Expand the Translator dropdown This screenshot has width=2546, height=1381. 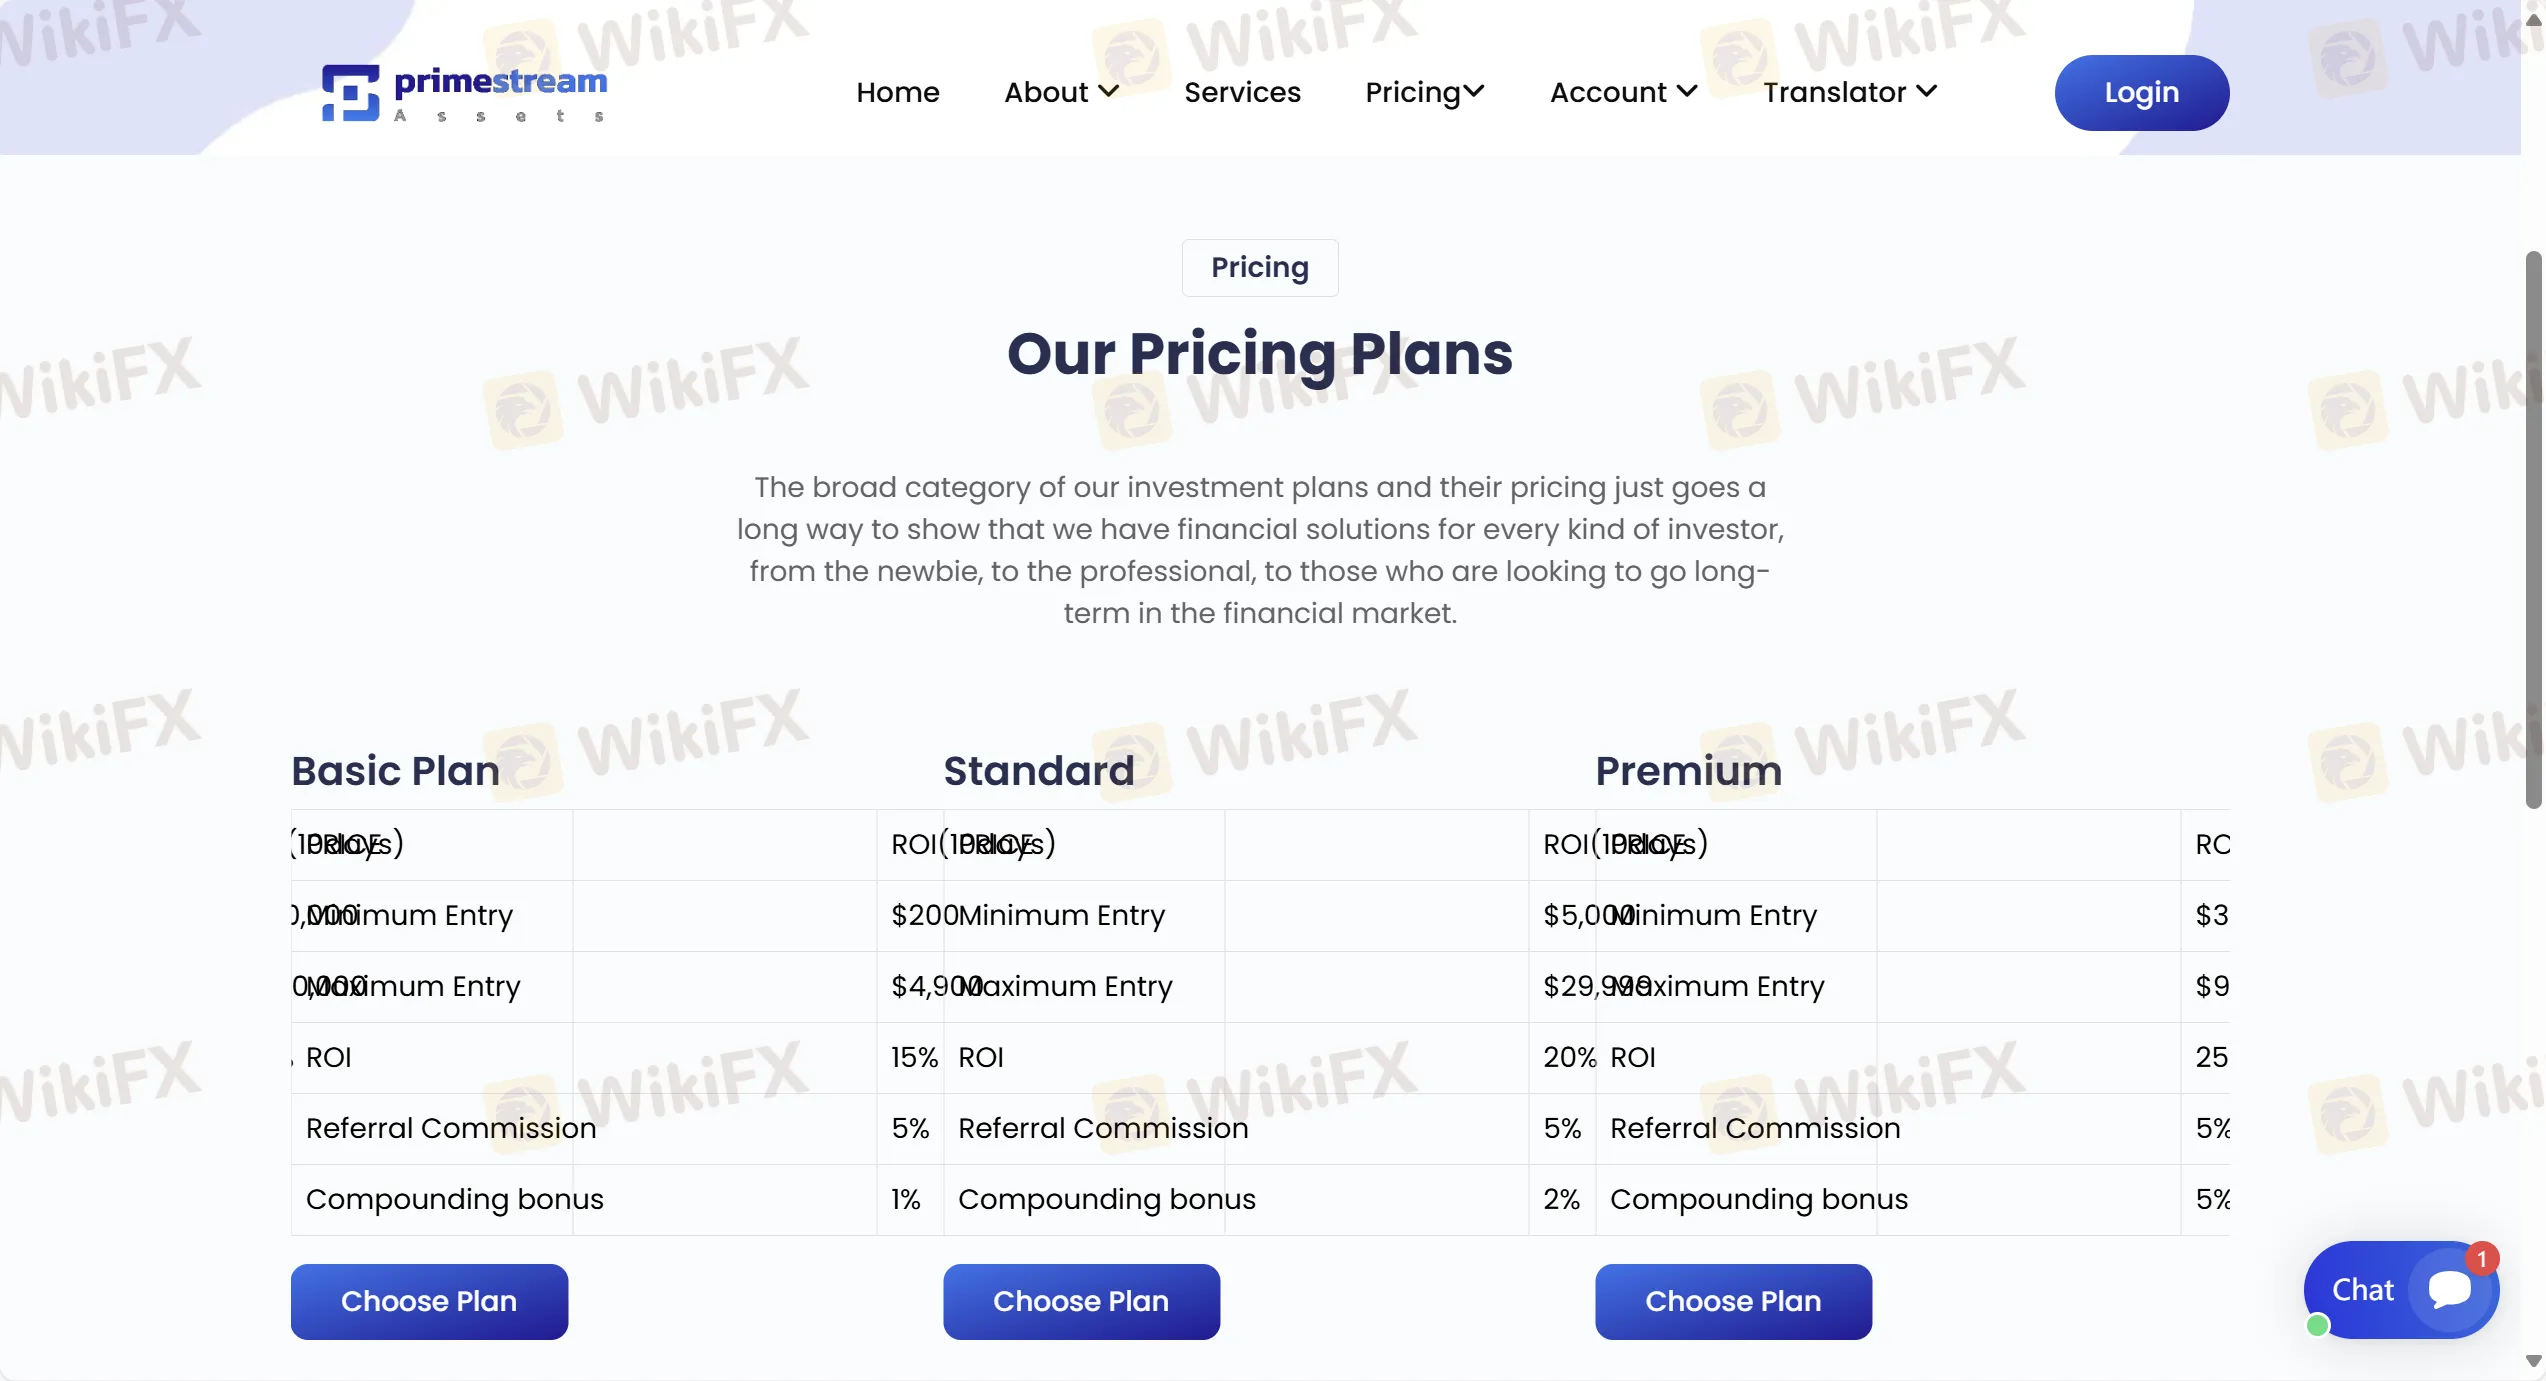point(1849,92)
